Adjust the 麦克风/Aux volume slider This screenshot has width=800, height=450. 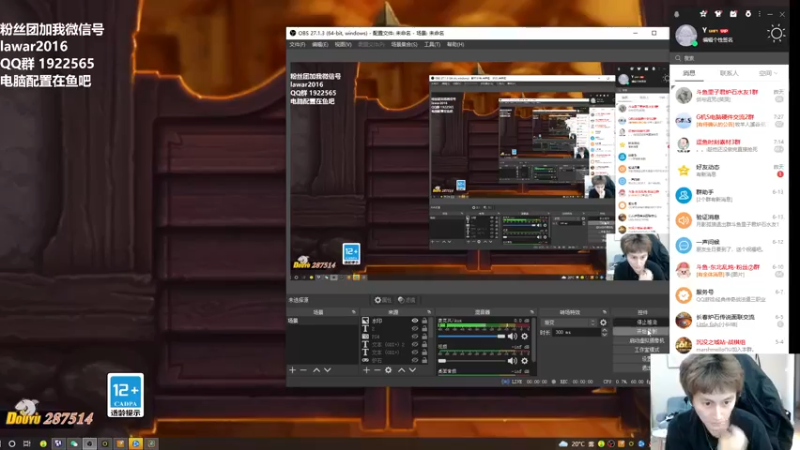pos(471,336)
